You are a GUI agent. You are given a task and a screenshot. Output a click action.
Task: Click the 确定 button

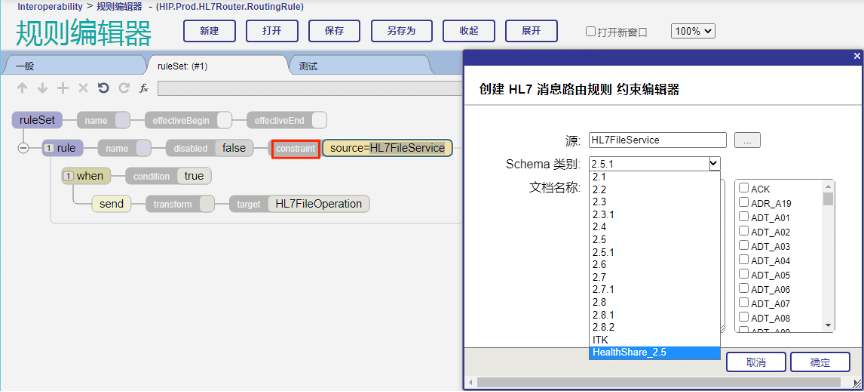(820, 362)
